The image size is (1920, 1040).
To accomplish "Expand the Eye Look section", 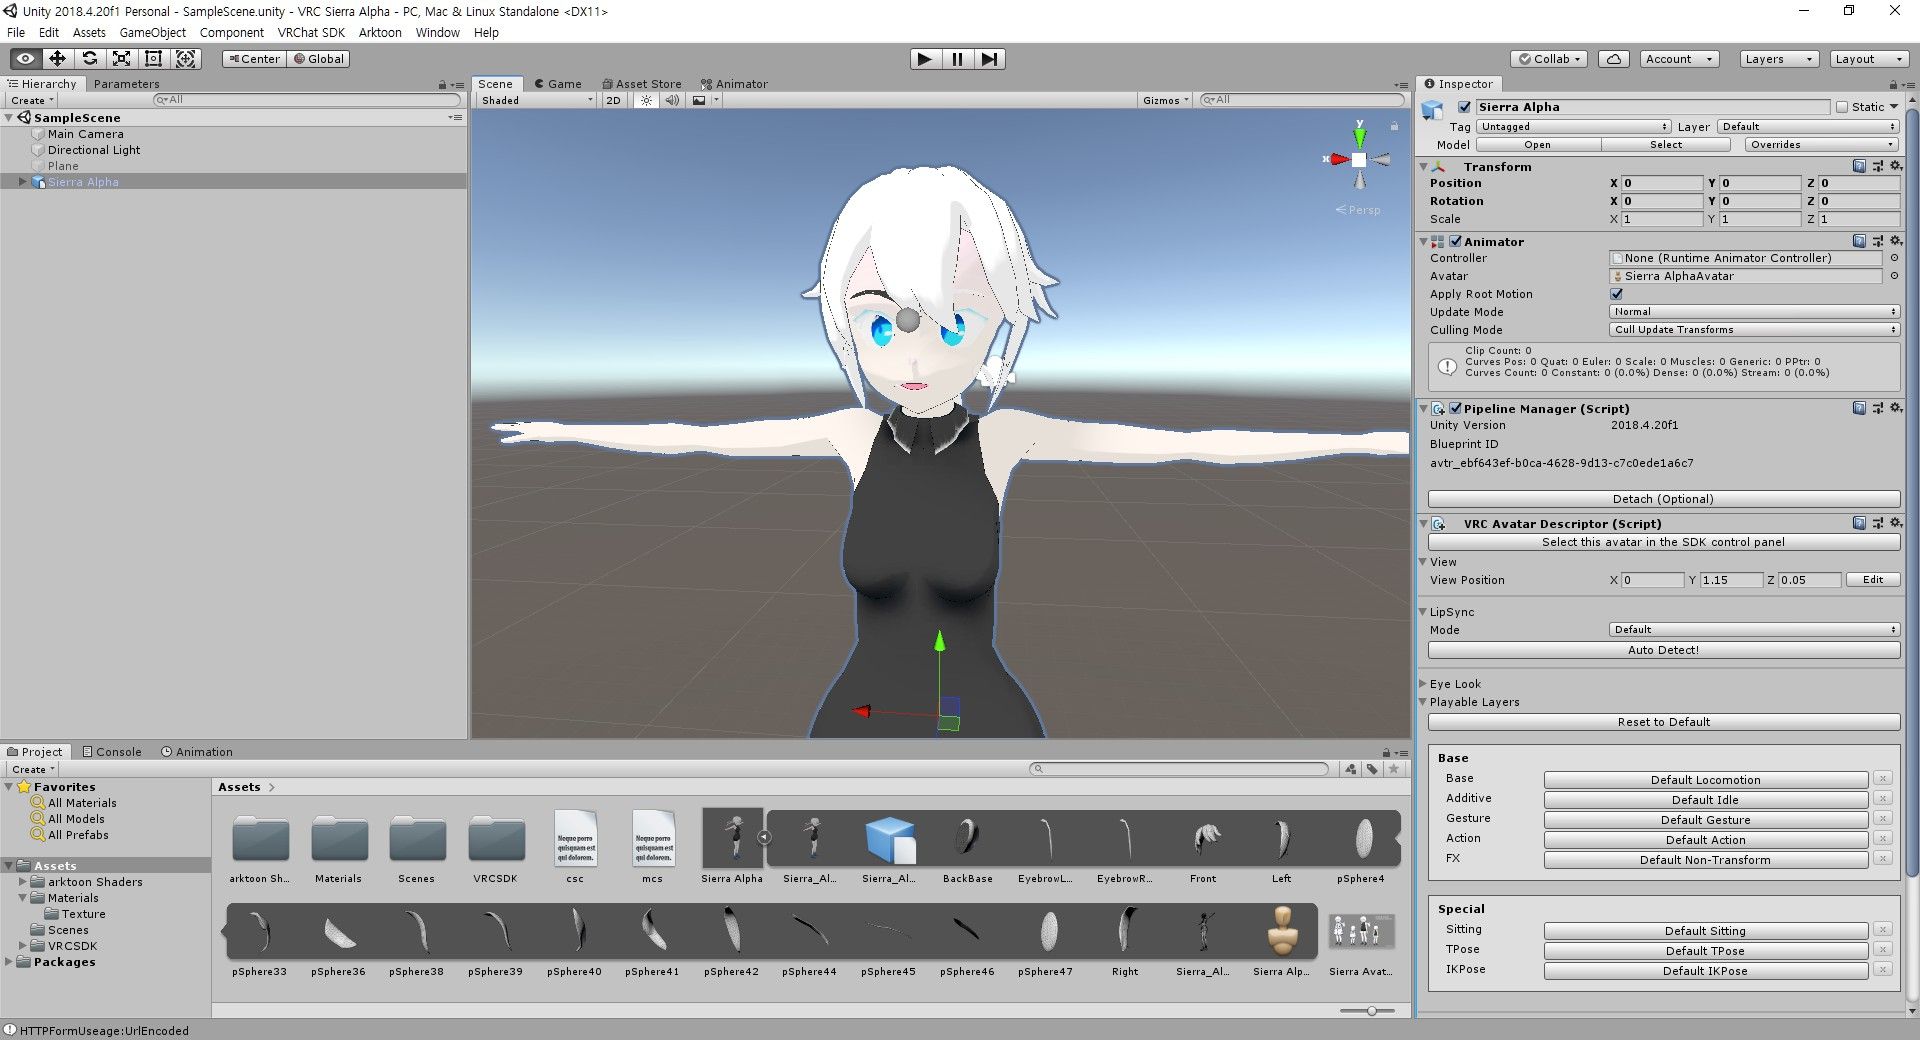I will pos(1423,684).
